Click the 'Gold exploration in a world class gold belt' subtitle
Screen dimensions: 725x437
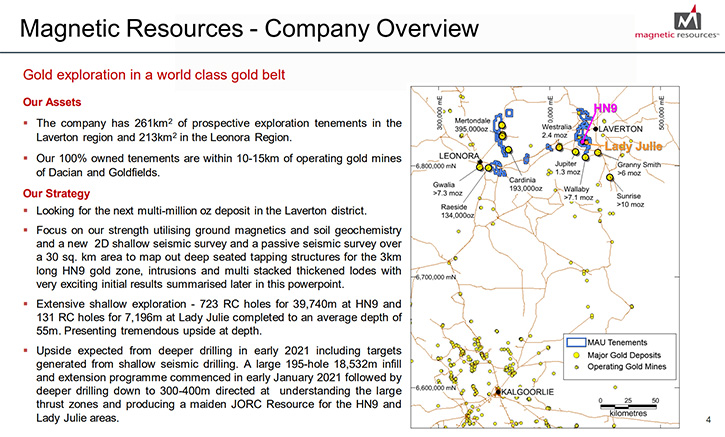click(154, 75)
